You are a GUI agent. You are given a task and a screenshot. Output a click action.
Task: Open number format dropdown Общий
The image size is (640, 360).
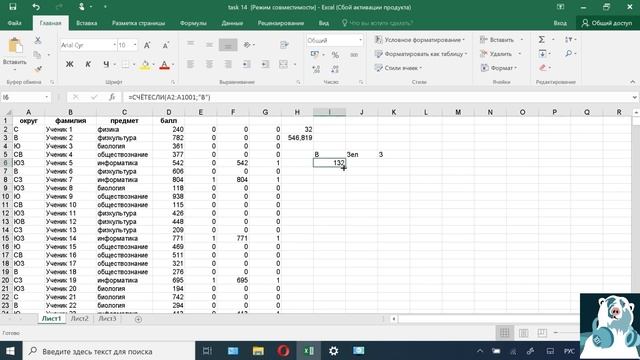[360, 40]
